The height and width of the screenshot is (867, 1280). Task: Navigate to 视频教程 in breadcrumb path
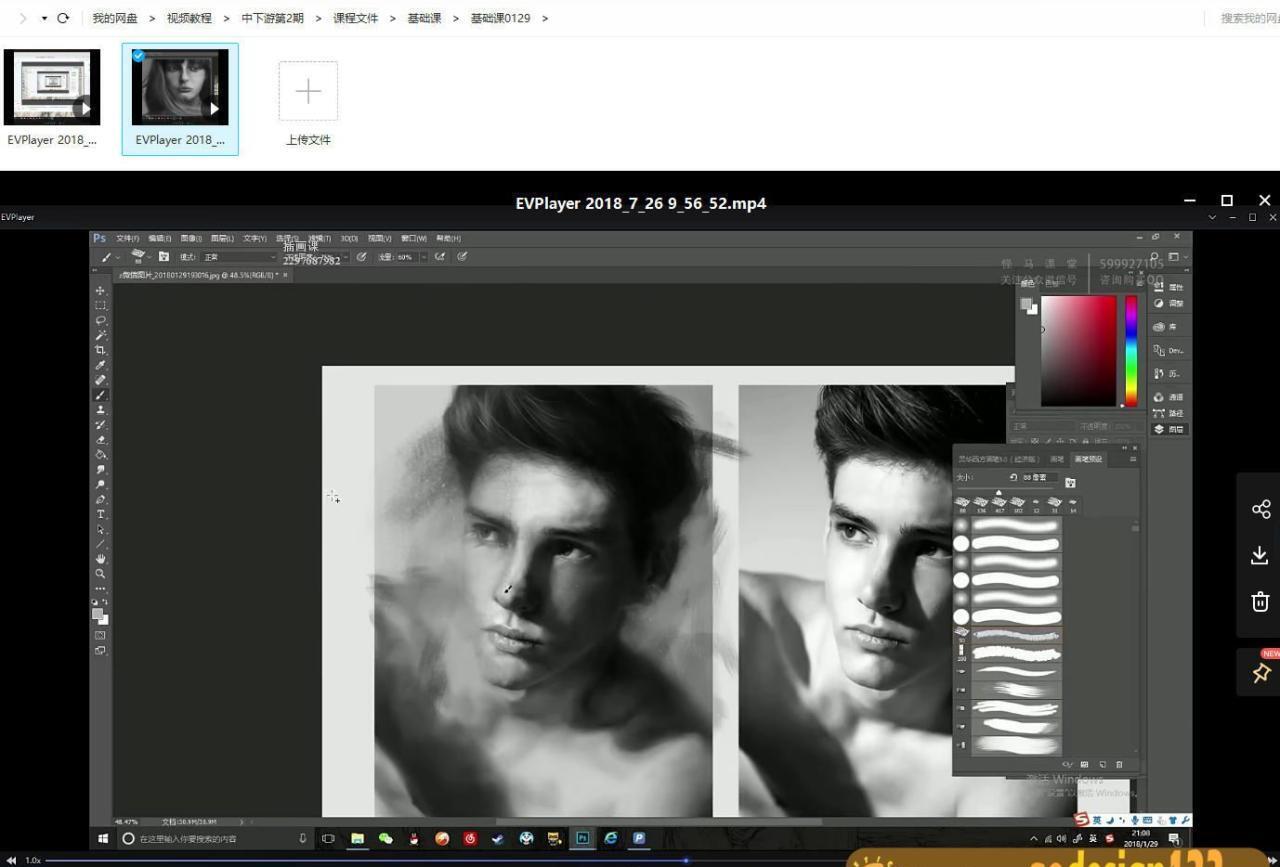(x=189, y=18)
